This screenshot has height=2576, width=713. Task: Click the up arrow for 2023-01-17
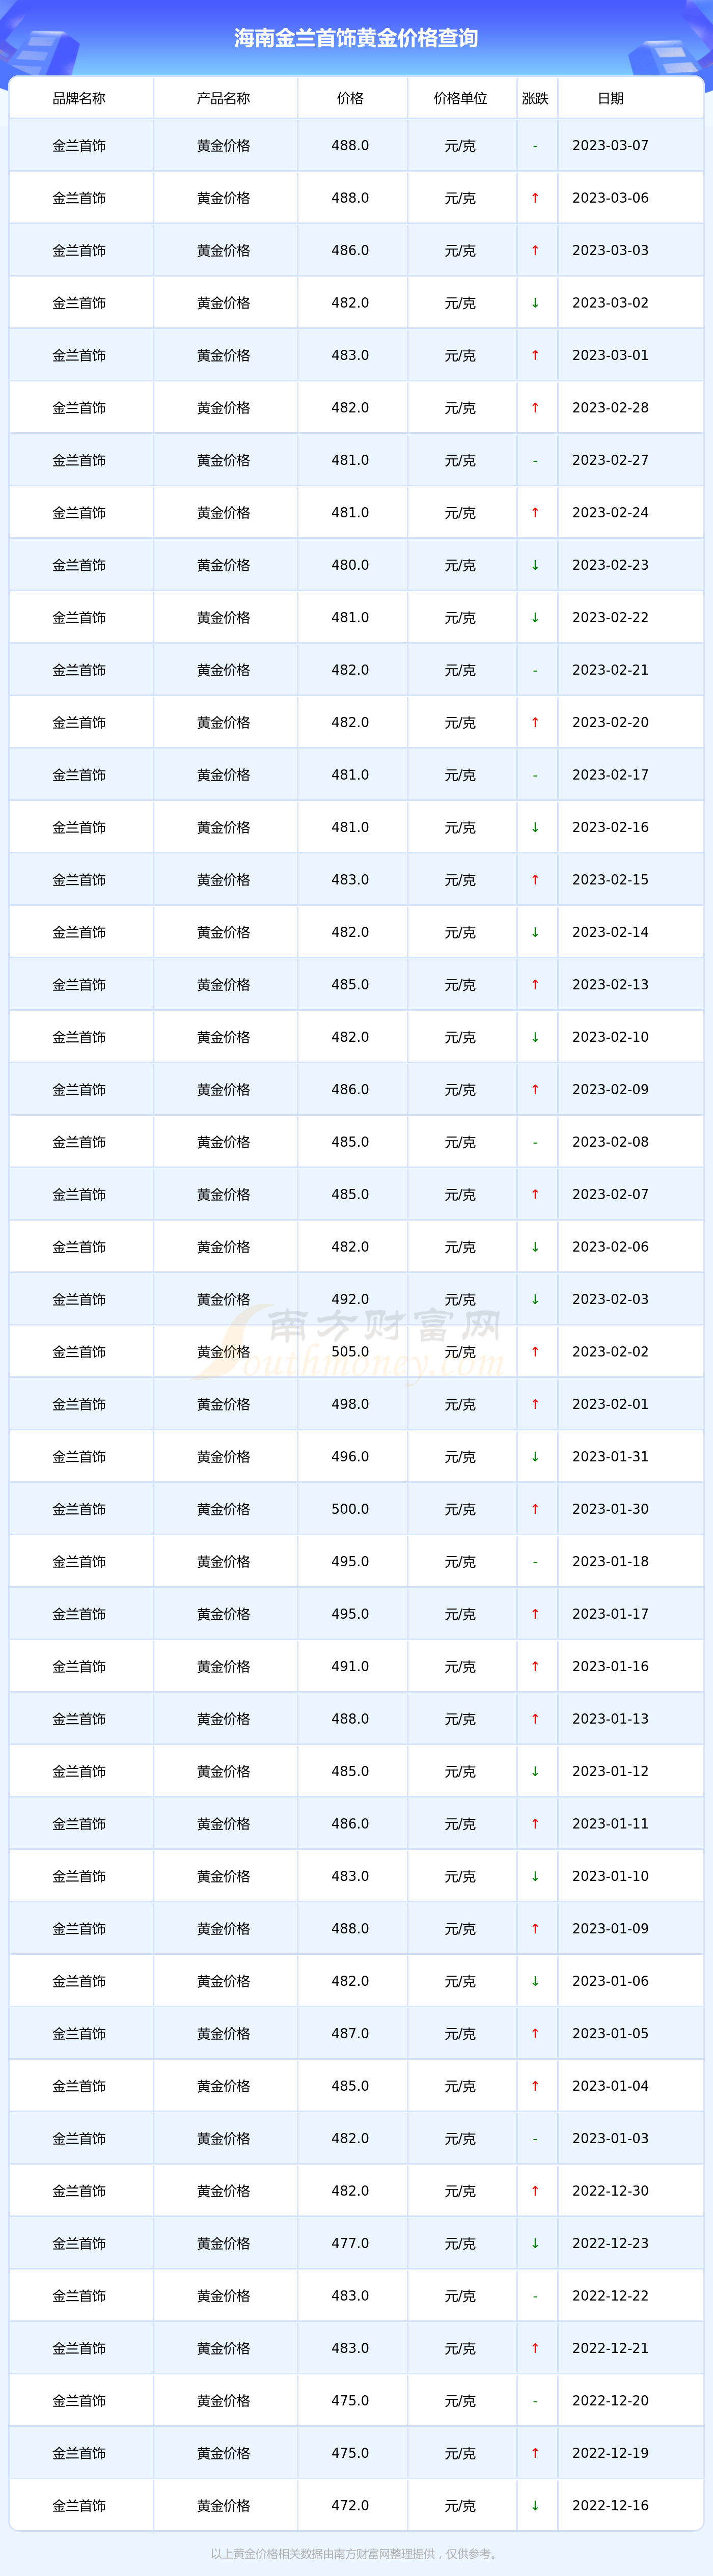(x=535, y=1614)
